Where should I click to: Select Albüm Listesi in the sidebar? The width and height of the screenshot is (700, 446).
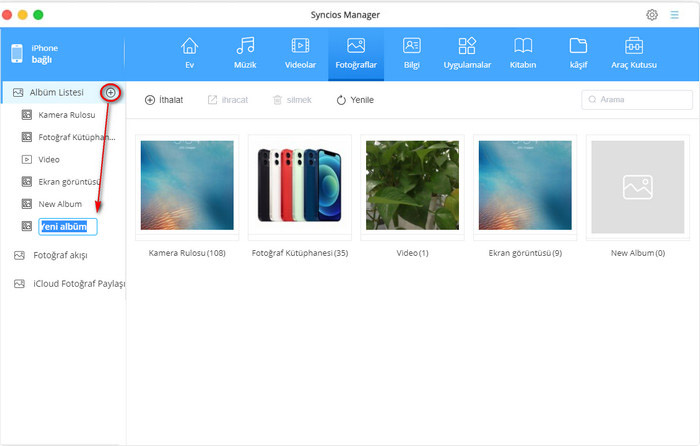[x=57, y=92]
